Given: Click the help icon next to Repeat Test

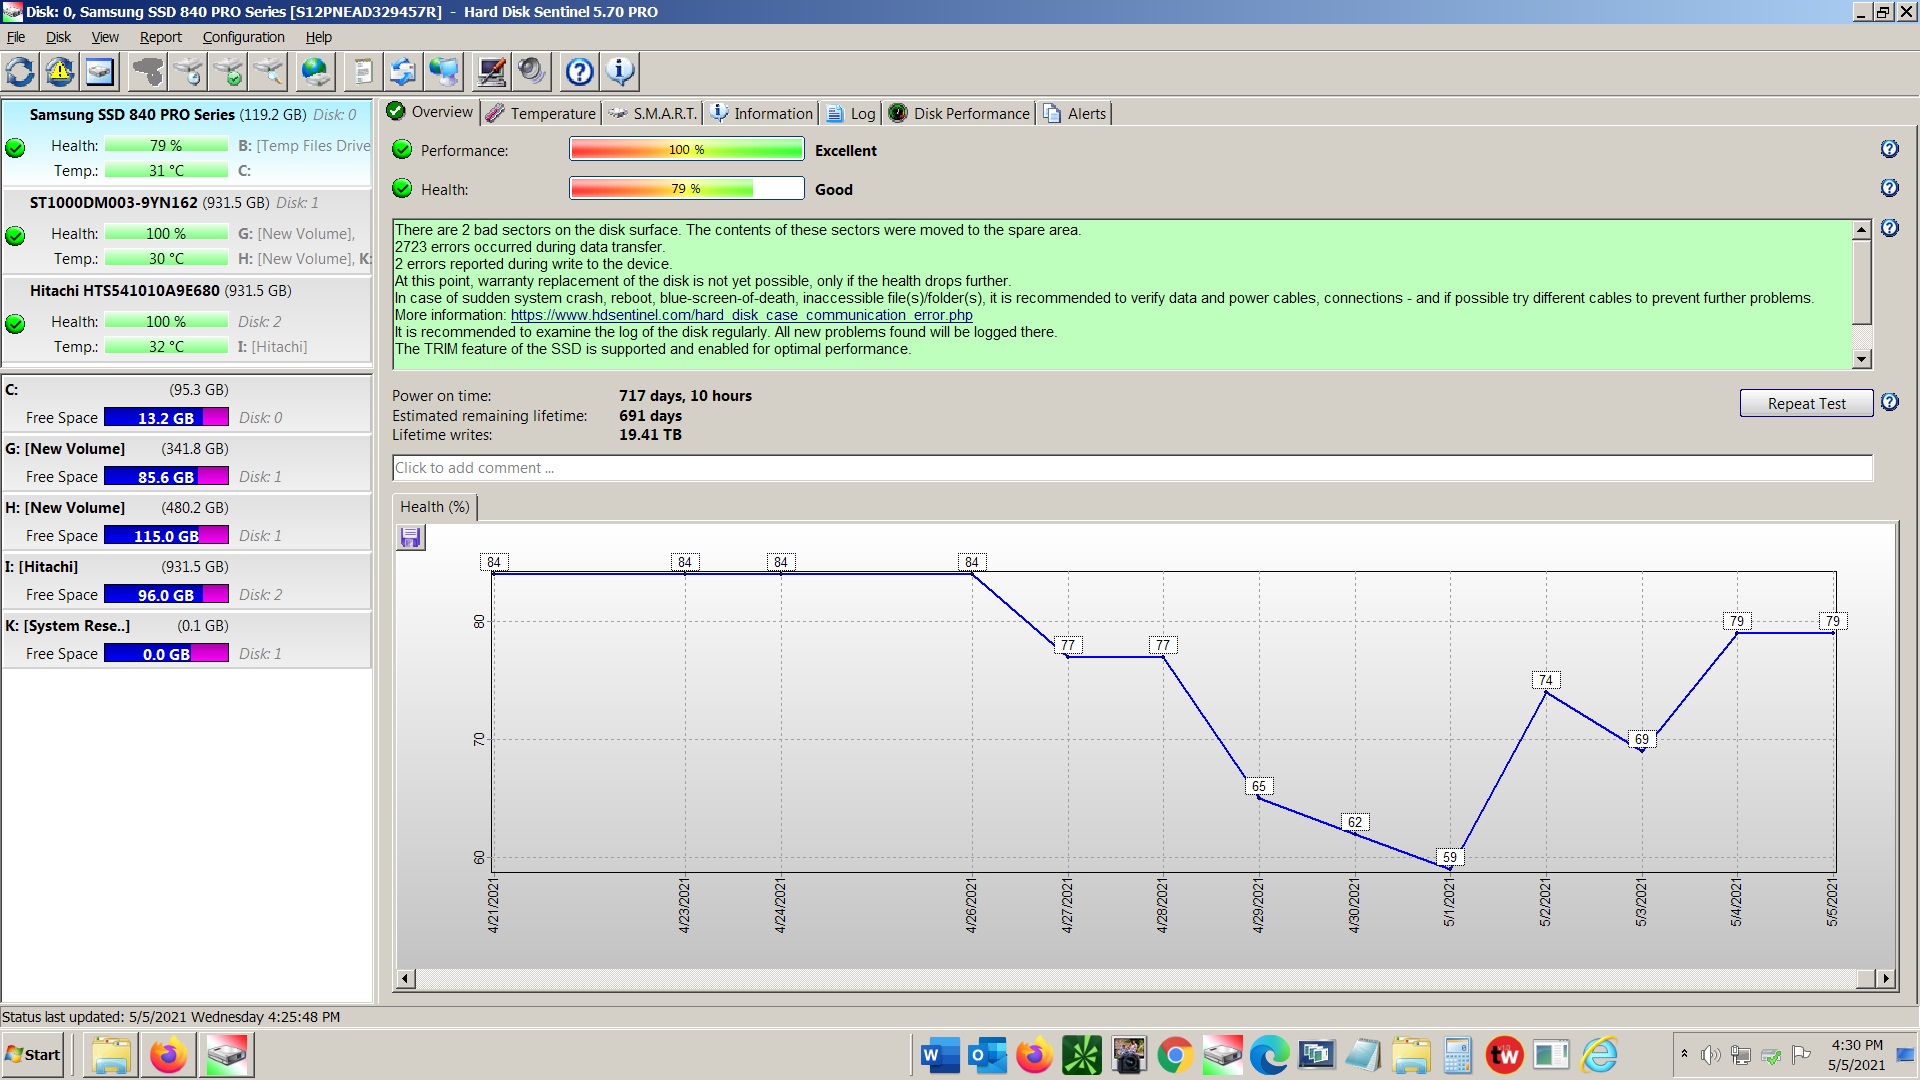Looking at the screenshot, I should point(1889,402).
